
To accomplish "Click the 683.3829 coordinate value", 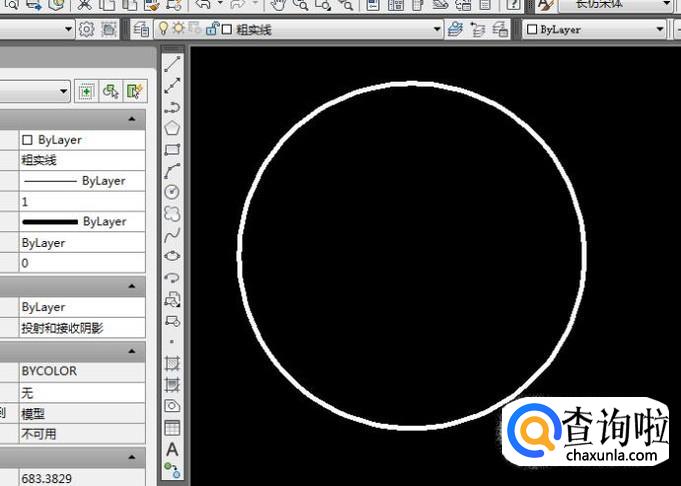I will [82, 478].
